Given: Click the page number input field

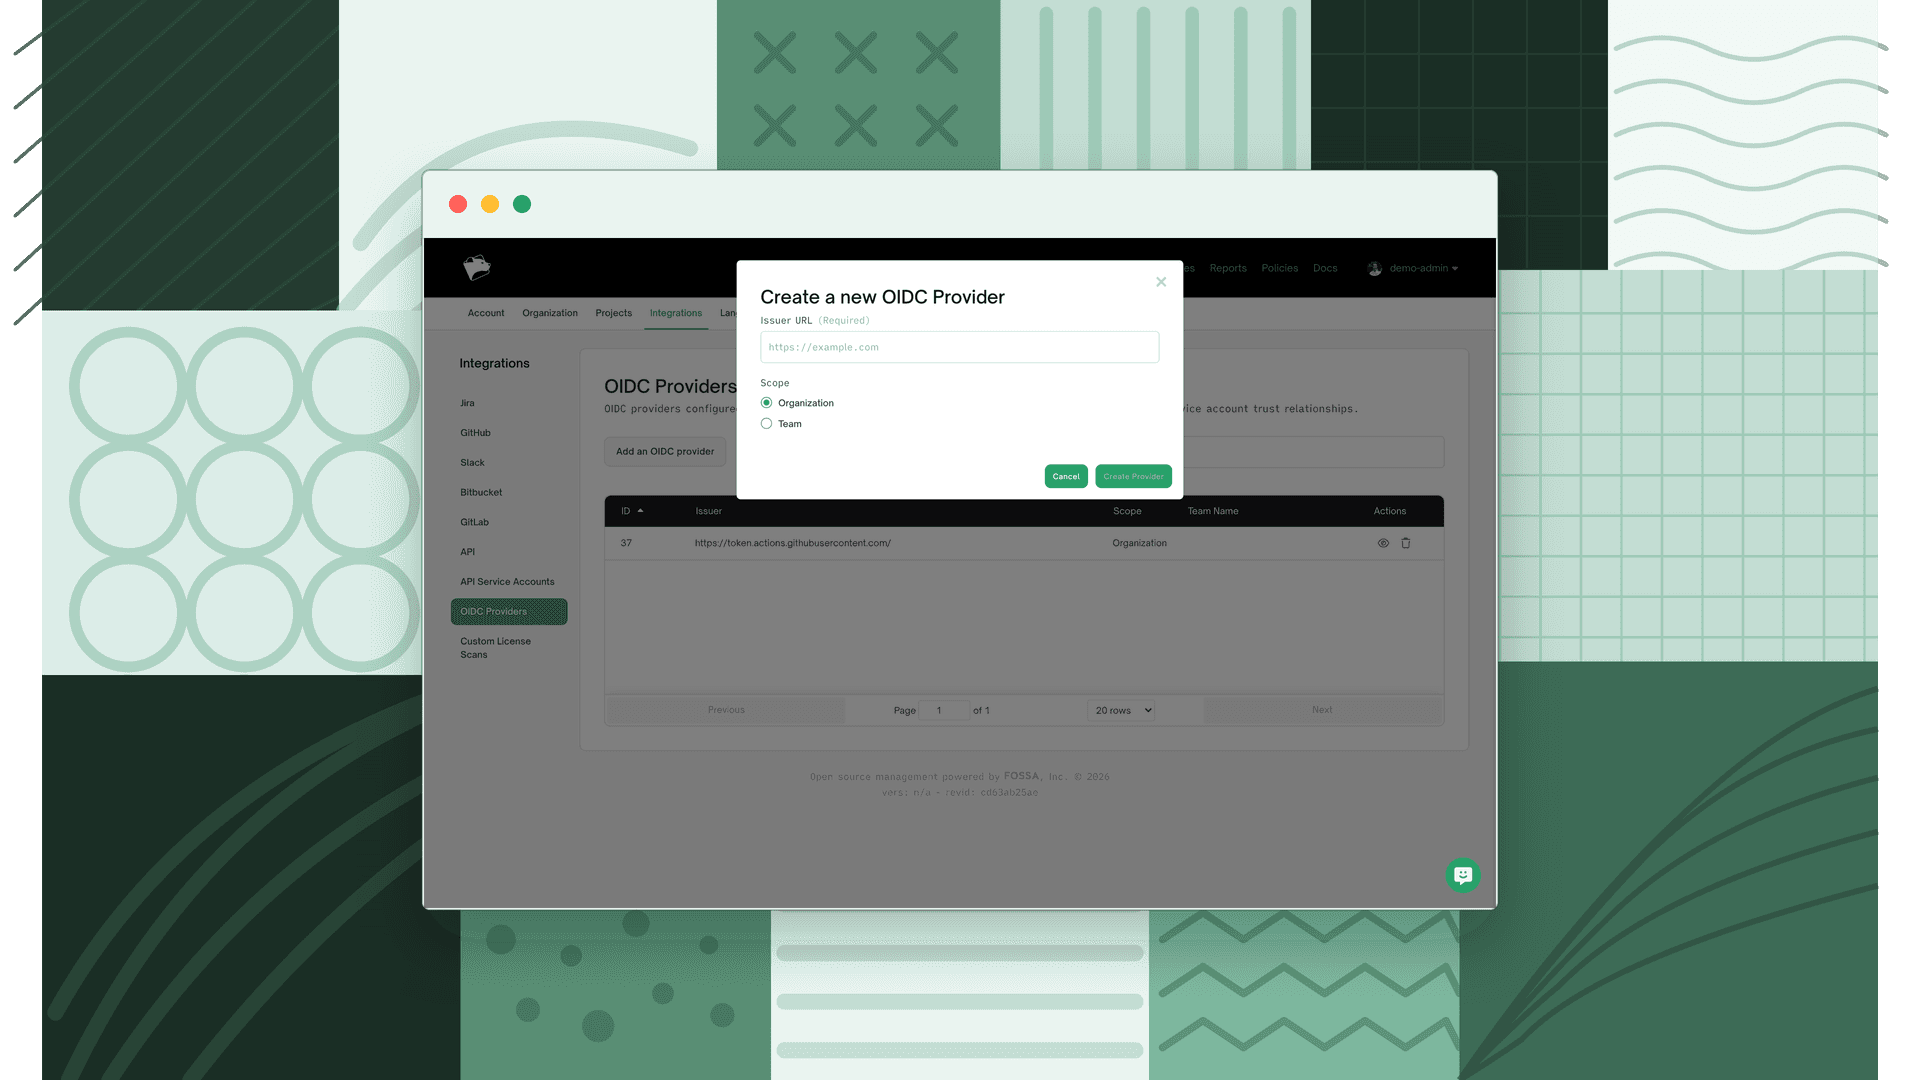Looking at the screenshot, I should click(x=943, y=710).
